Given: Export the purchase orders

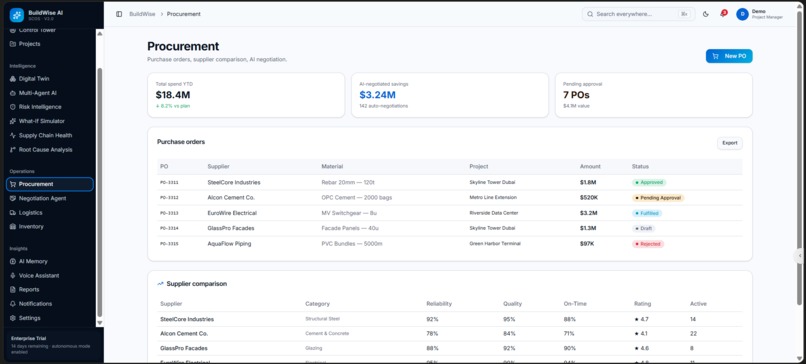Looking at the screenshot, I should pyautogui.click(x=729, y=143).
